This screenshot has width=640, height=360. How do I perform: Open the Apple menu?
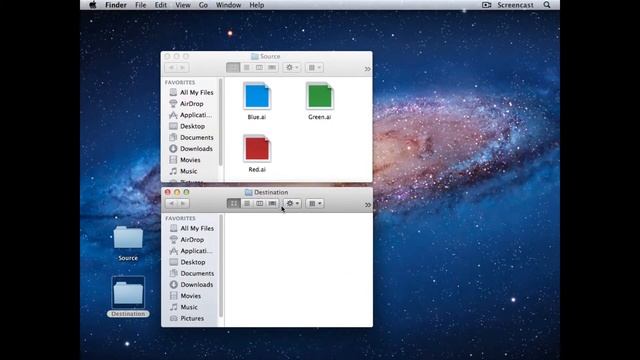[93, 5]
